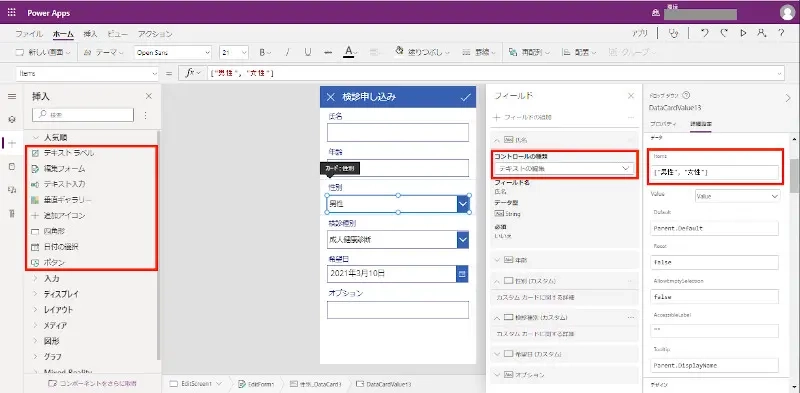
Task: Open the font color picker
Action: point(351,52)
